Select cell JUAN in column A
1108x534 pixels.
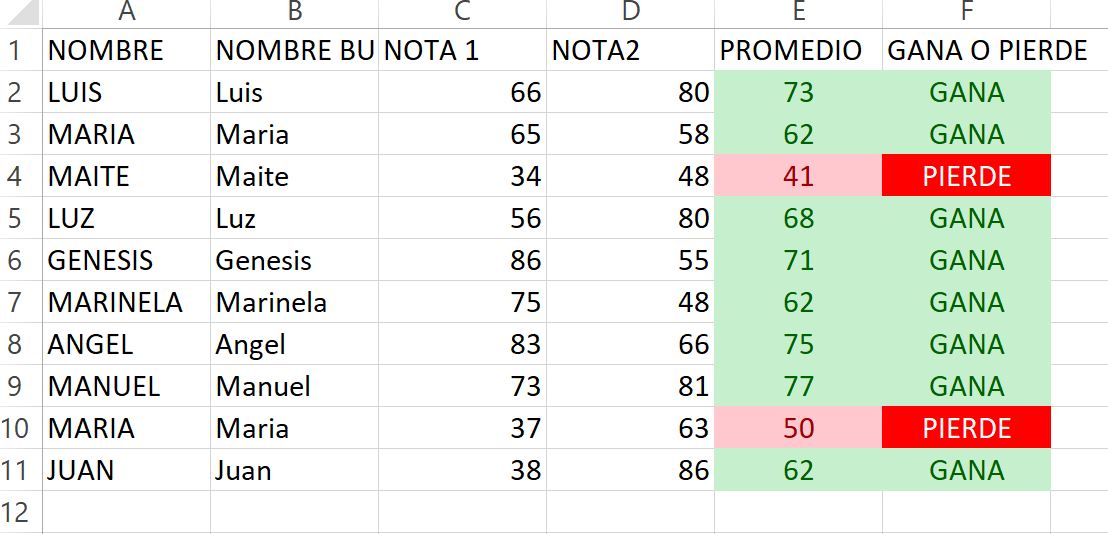pyautogui.click(x=126, y=470)
